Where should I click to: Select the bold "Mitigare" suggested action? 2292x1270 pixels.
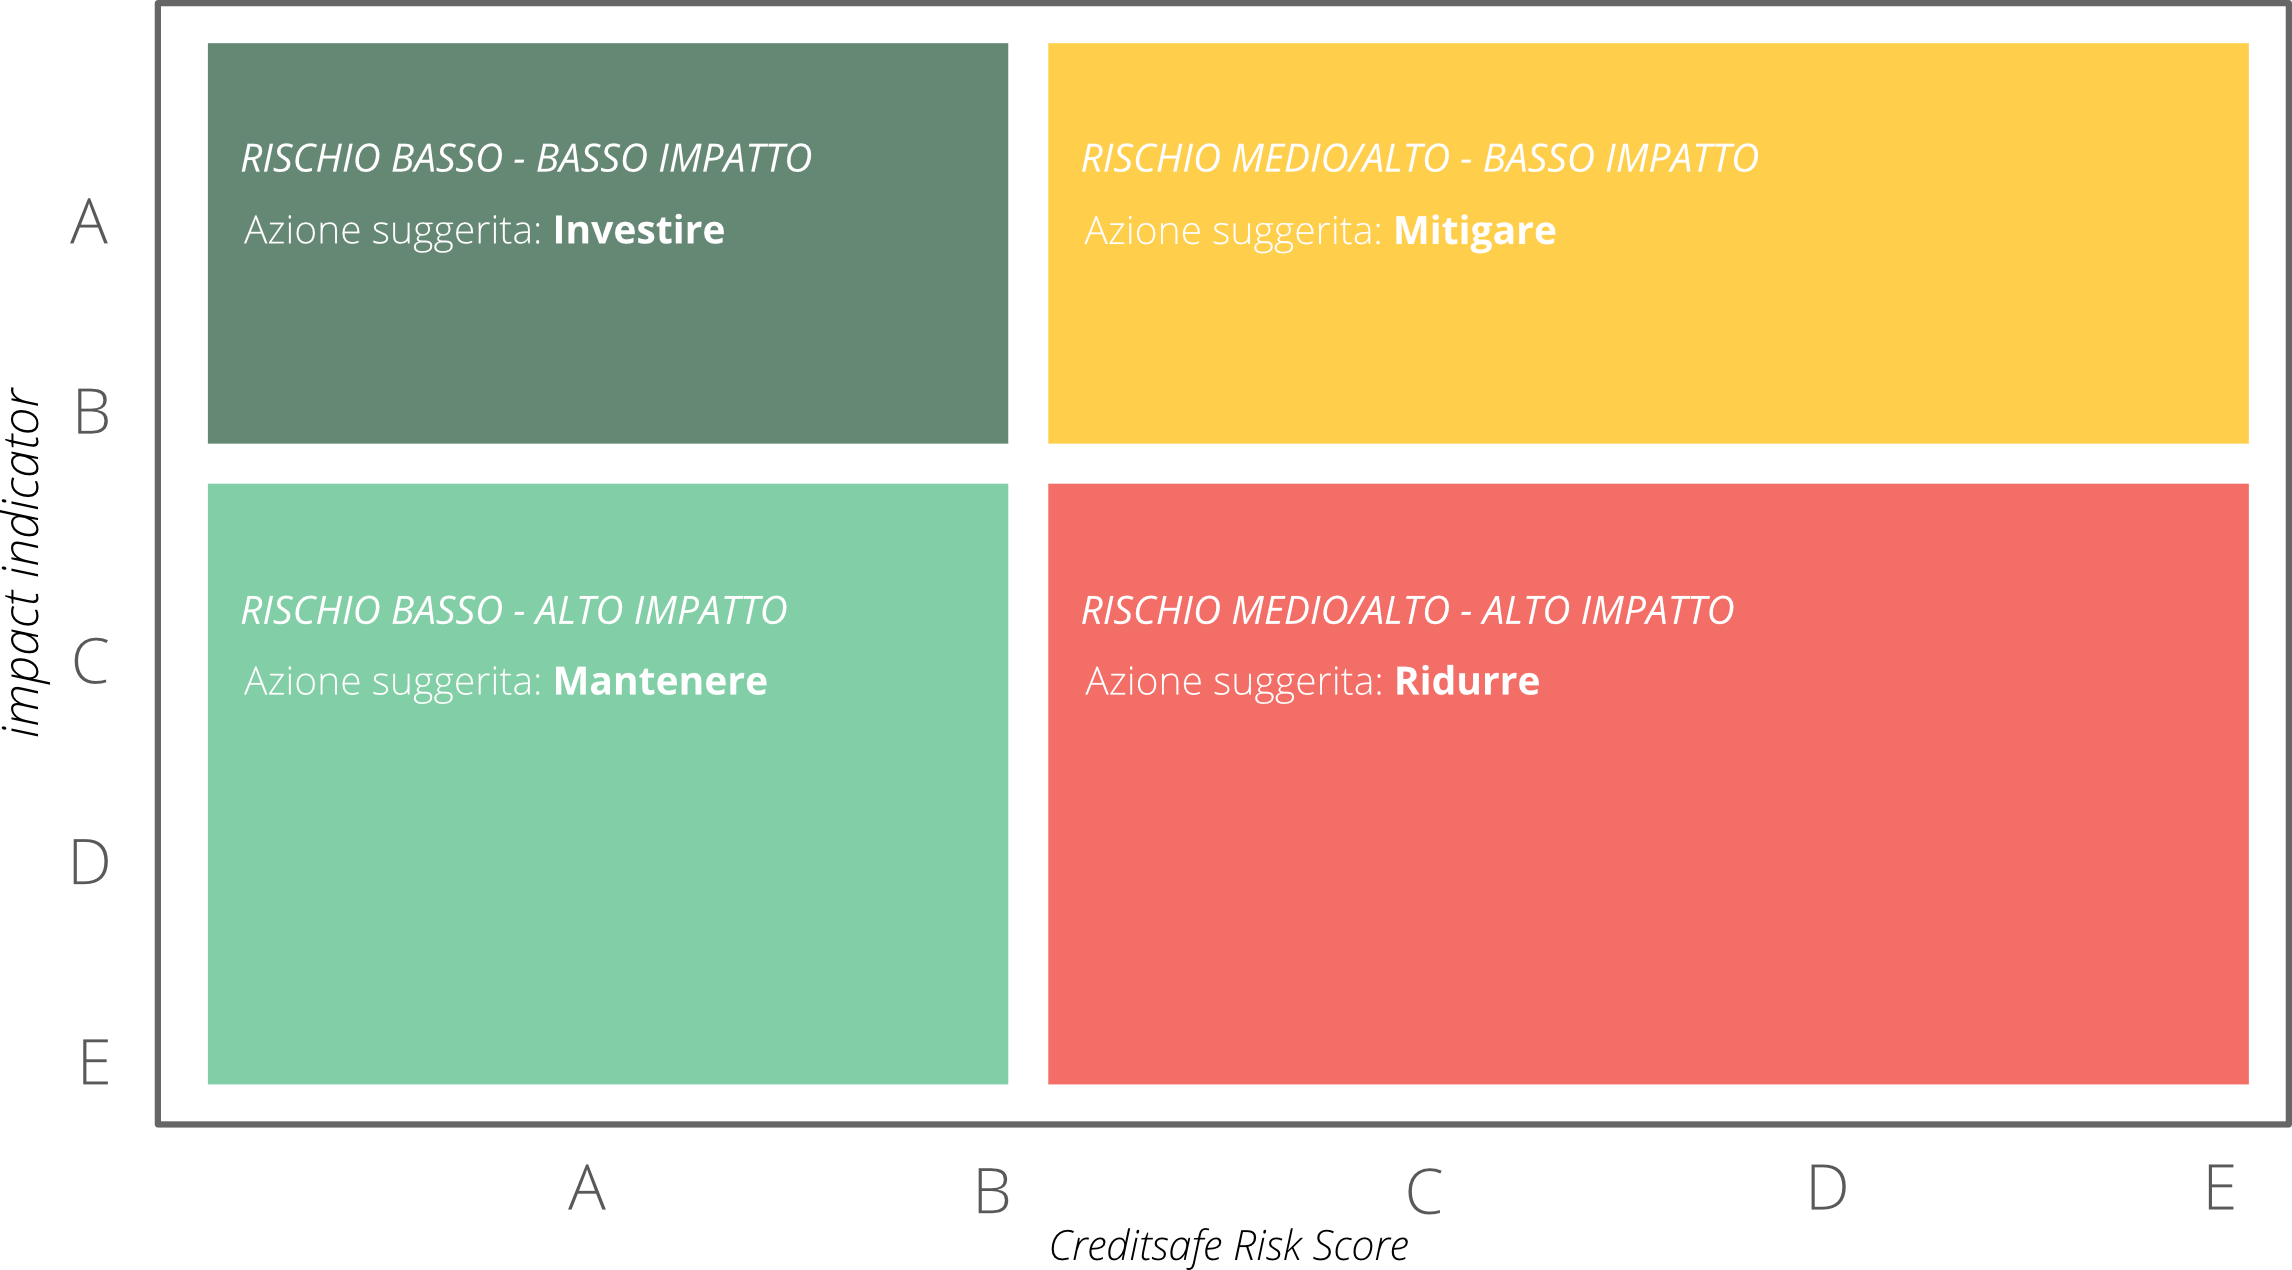point(1474,231)
